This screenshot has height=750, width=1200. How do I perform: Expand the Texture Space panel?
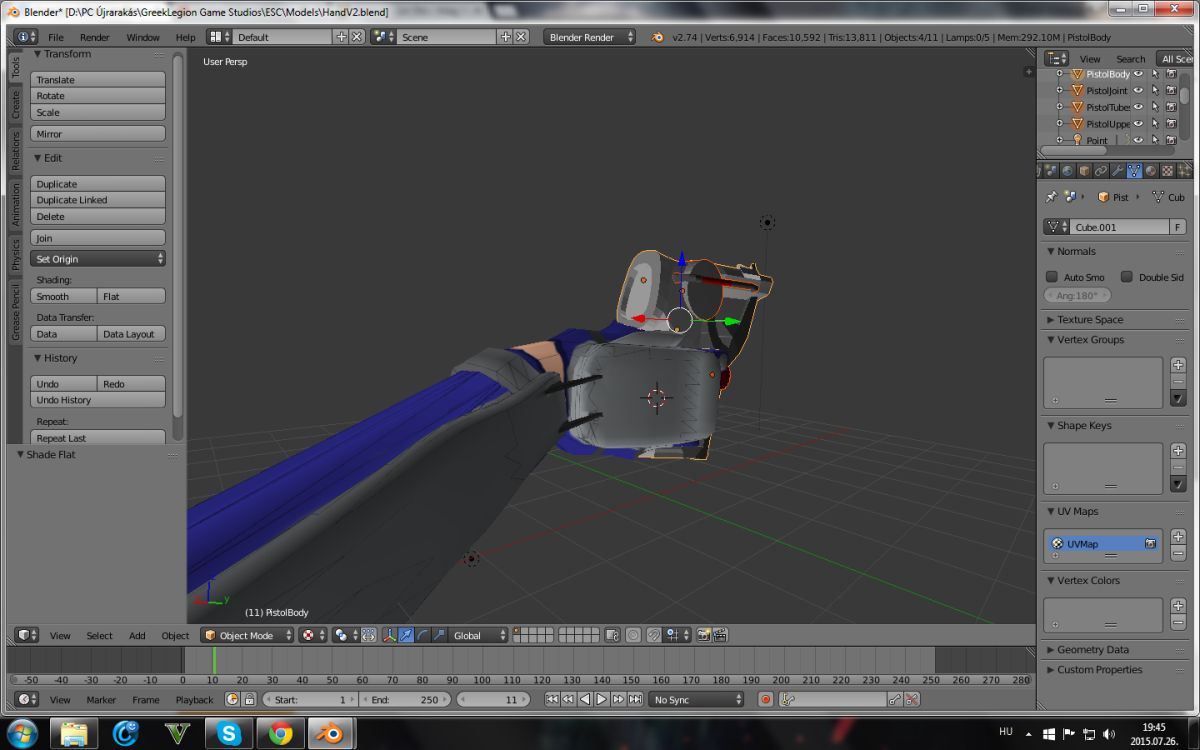click(x=1089, y=319)
